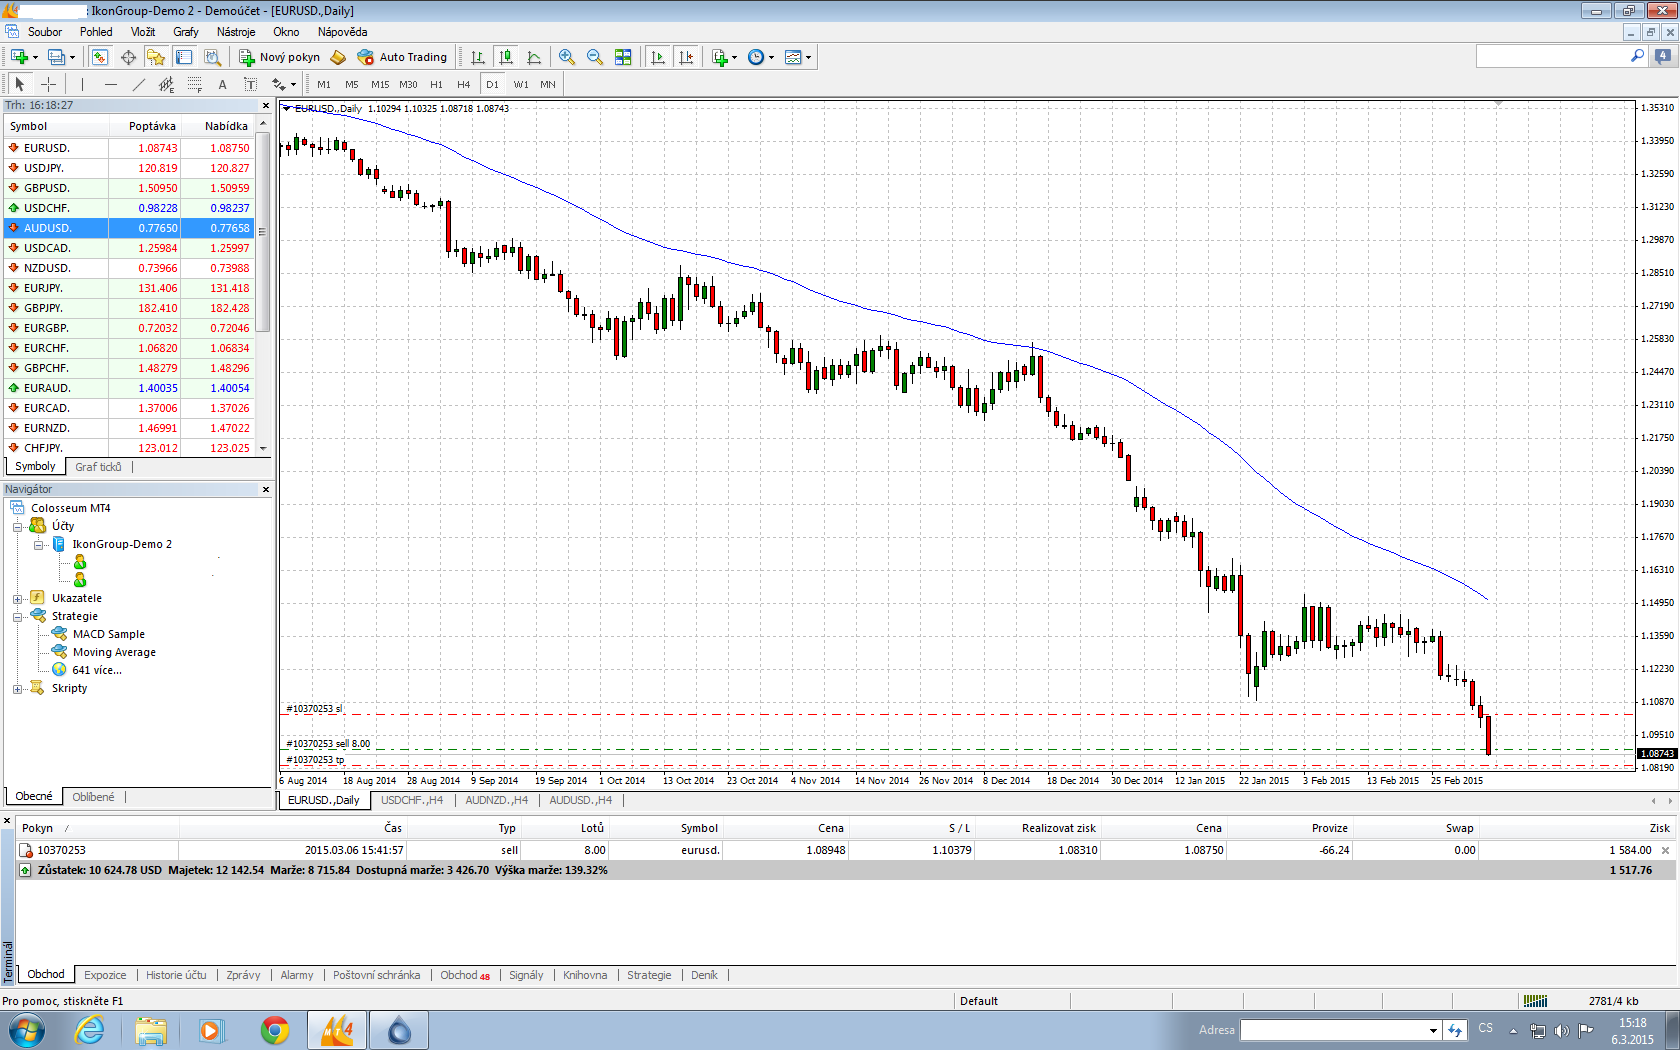Expand the Skripty tree node
The image size is (1680, 1050).
17,689
